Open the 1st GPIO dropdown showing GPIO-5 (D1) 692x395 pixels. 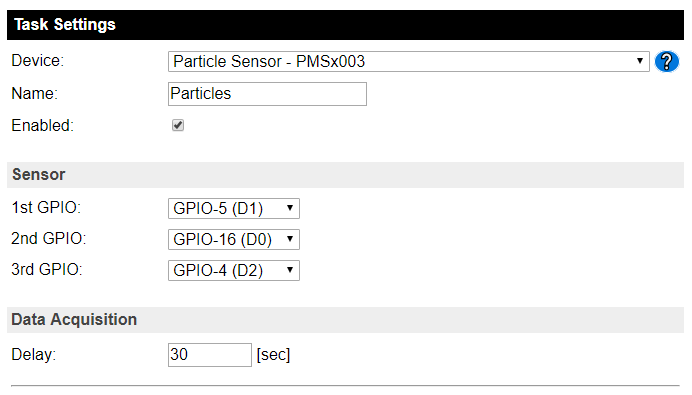[x=233, y=208]
